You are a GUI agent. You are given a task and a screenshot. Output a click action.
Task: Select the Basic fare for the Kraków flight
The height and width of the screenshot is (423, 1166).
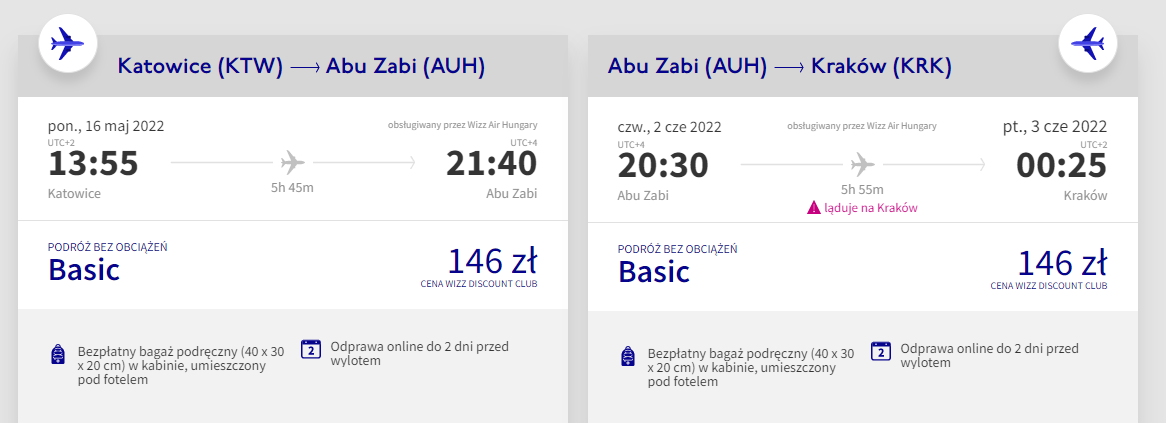654,270
